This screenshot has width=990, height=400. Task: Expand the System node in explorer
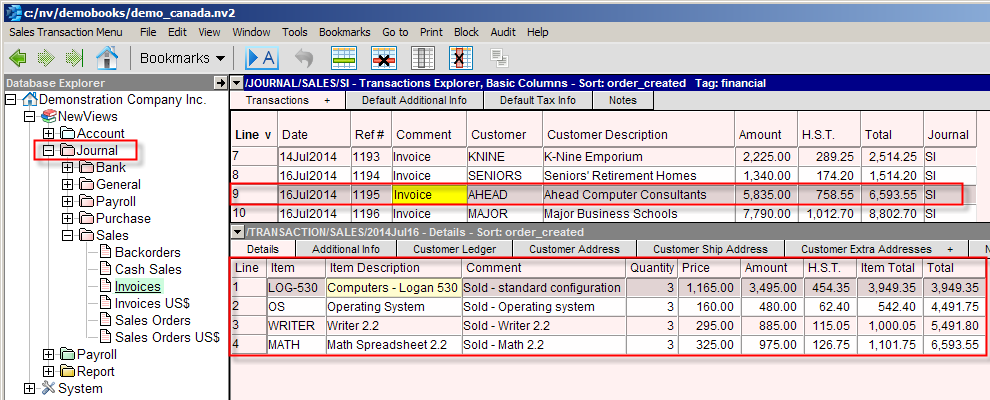(29, 389)
